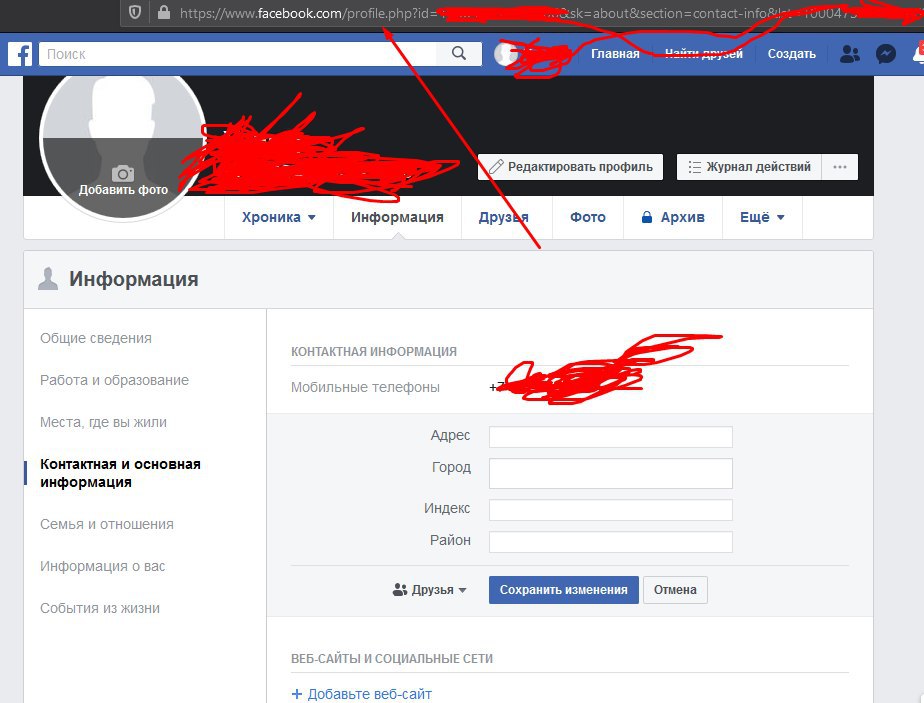Click the camera icon to add photo
Image resolution: width=924 pixels, height=703 pixels.
[x=123, y=173]
